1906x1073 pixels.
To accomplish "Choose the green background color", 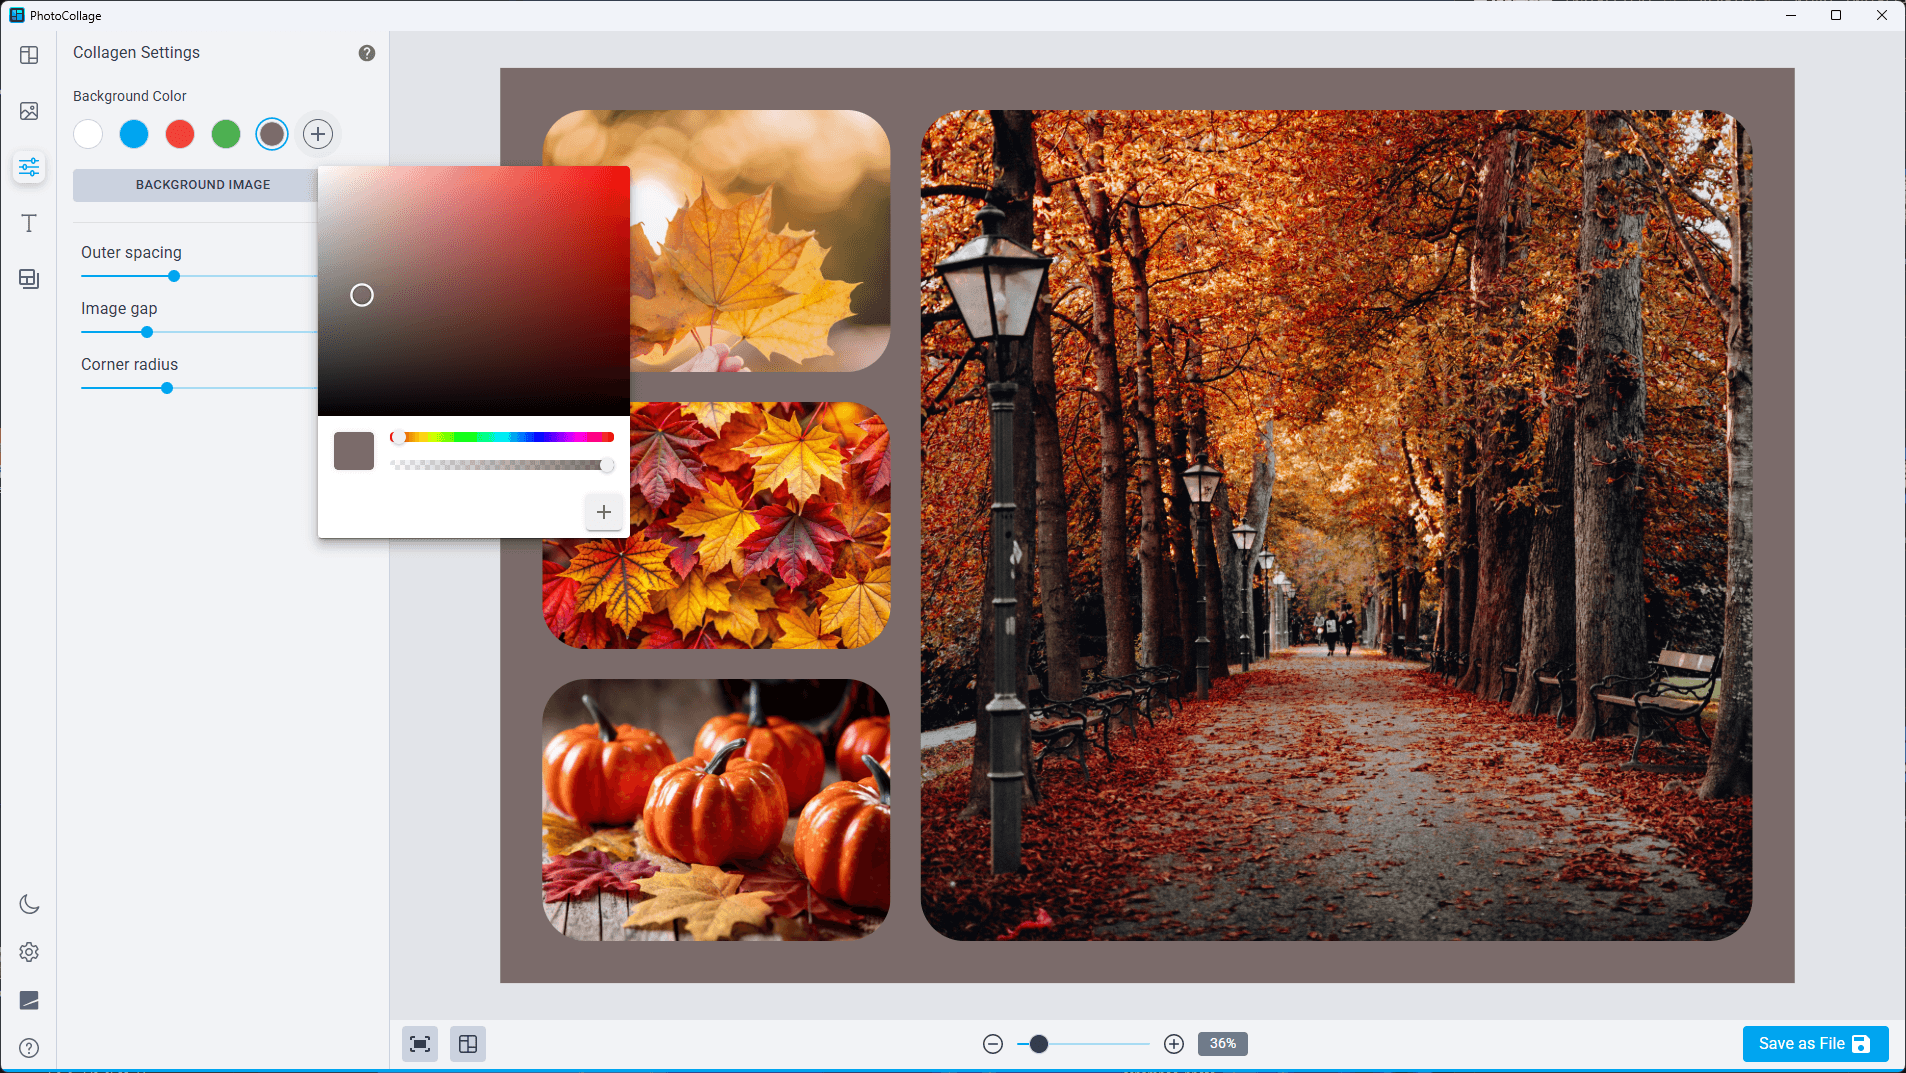I will tap(226, 134).
